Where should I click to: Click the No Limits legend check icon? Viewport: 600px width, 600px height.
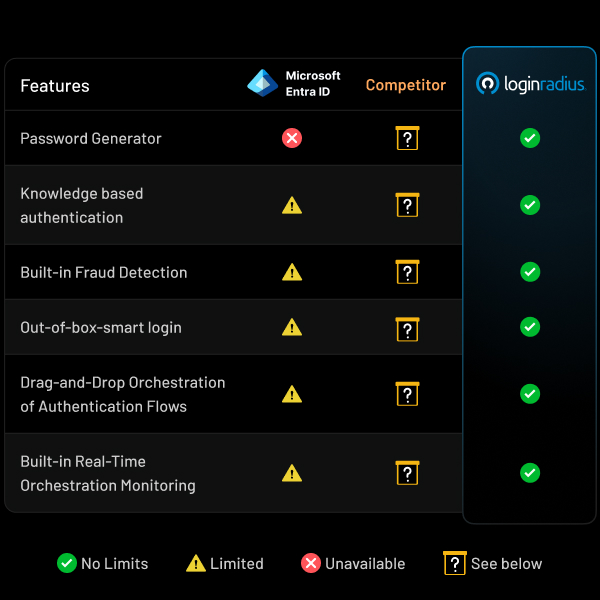[67, 564]
